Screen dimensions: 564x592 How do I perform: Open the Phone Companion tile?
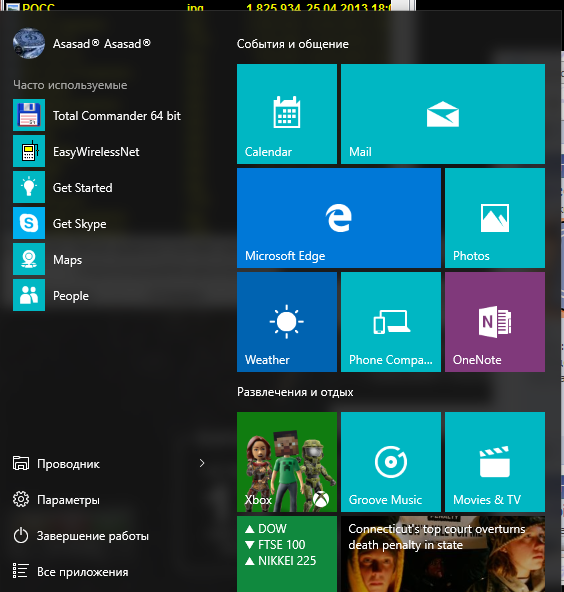coord(391,322)
